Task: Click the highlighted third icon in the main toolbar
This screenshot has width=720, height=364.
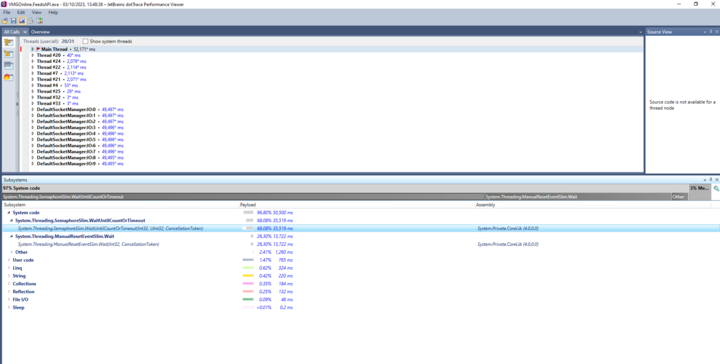Action: click(x=22, y=21)
